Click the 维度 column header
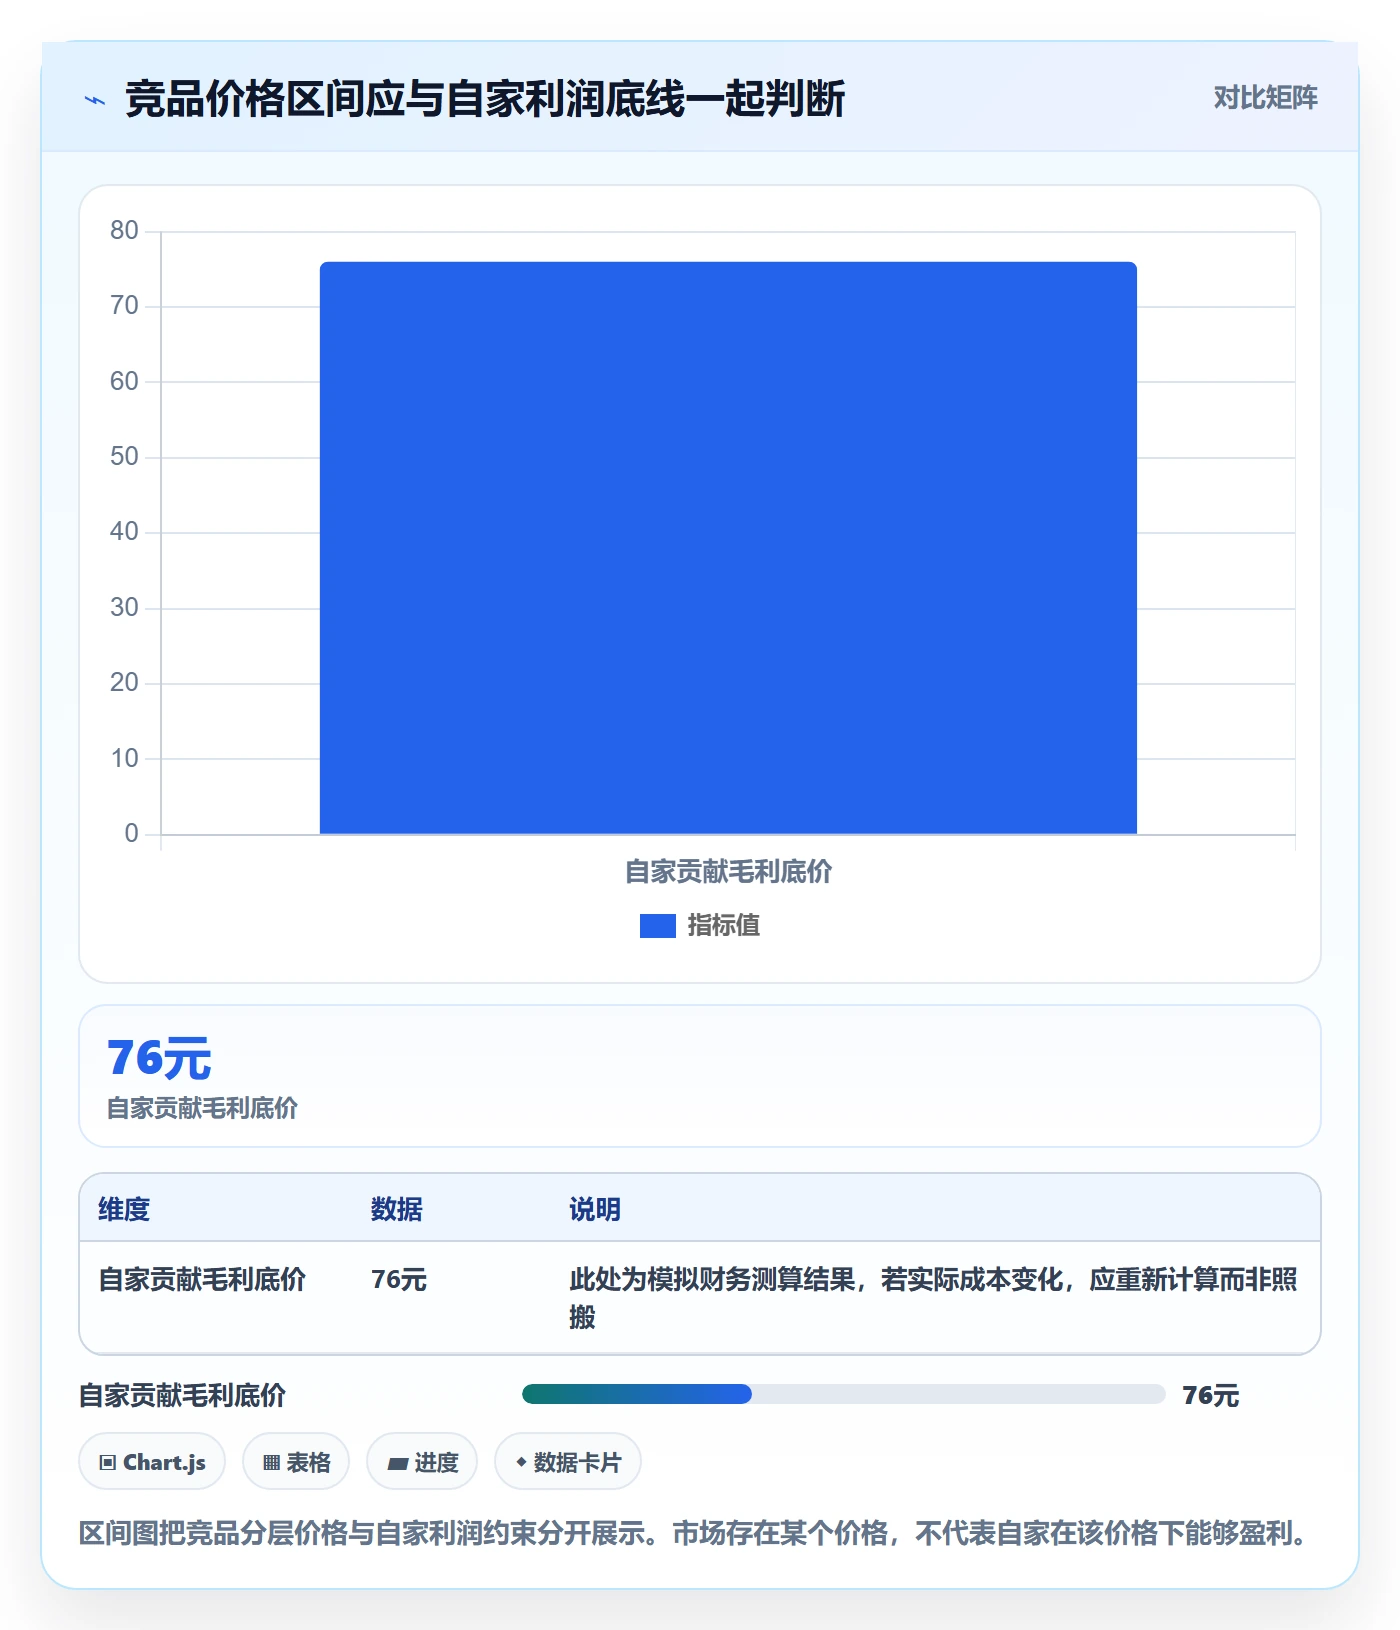 point(124,1209)
